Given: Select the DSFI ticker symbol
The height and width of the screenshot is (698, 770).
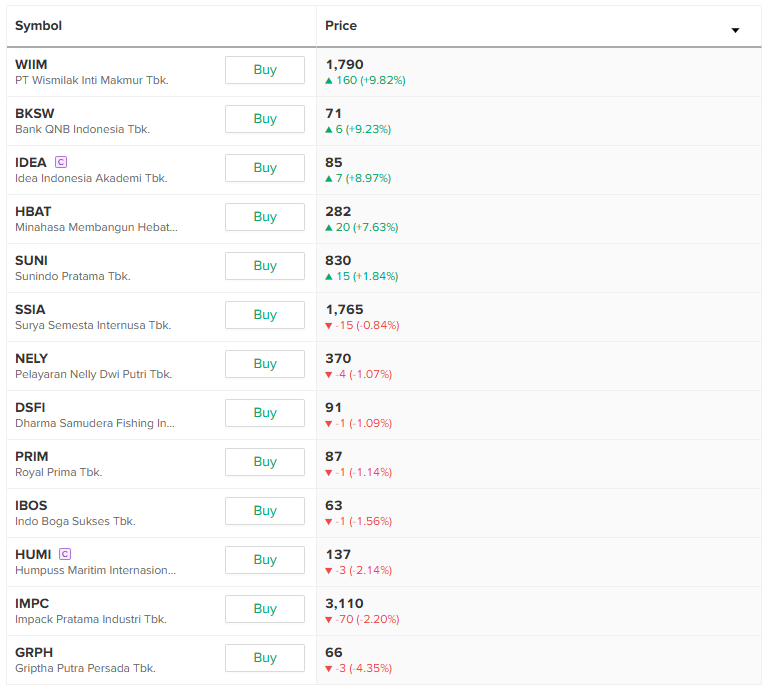Looking at the screenshot, I should 30,408.
